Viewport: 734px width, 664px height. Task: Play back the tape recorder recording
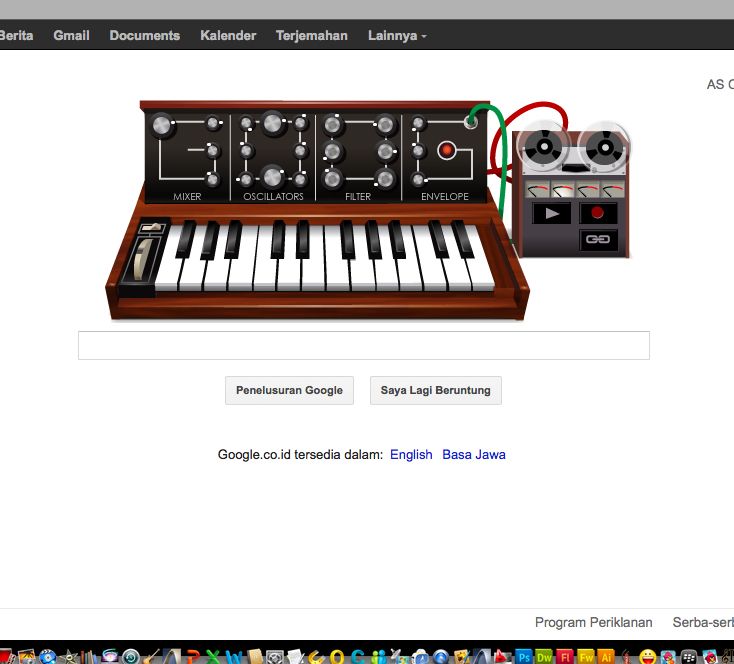[x=551, y=214]
